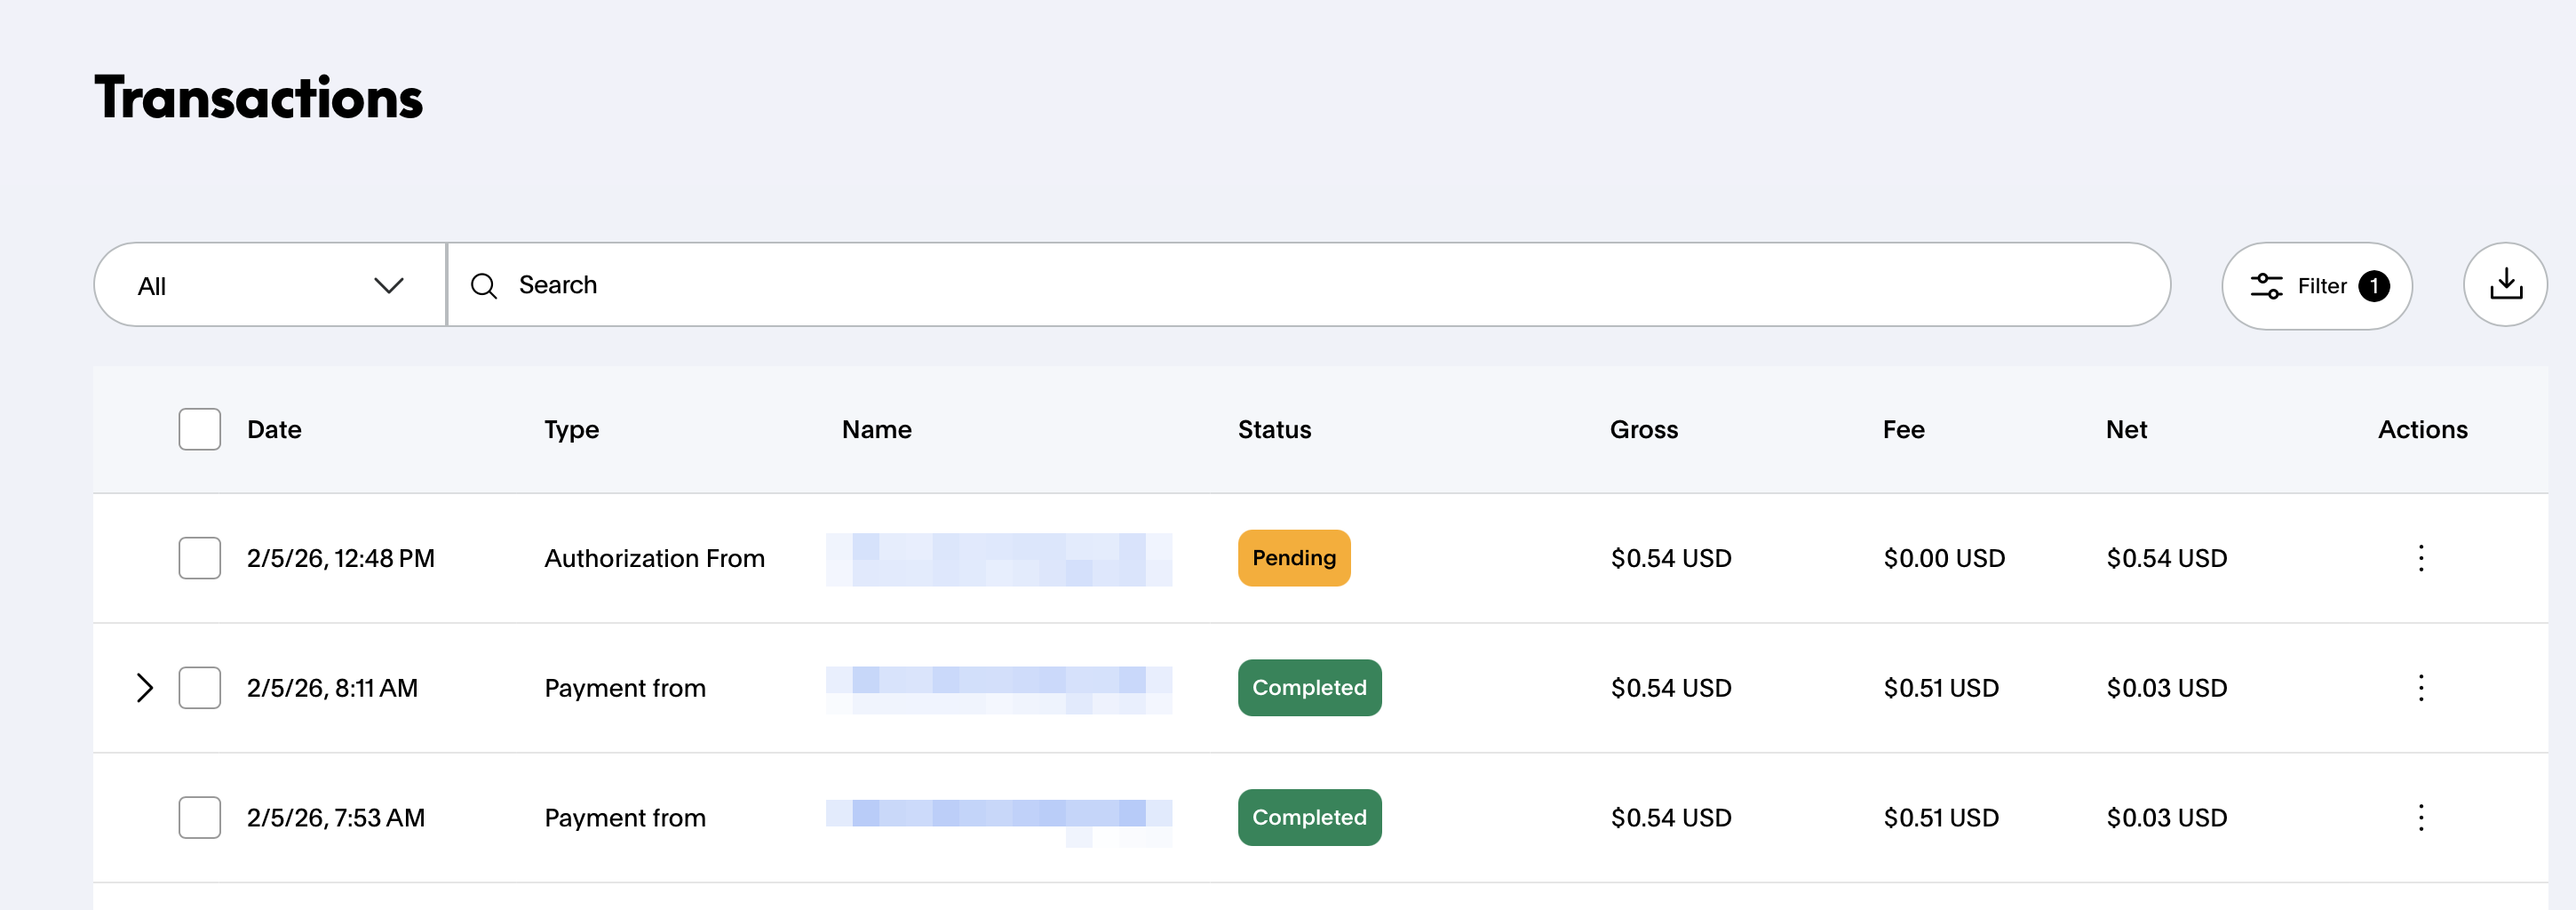This screenshot has width=2576, height=910.
Task: Select the 8:11 AM payment checkbox
Action: coord(199,688)
